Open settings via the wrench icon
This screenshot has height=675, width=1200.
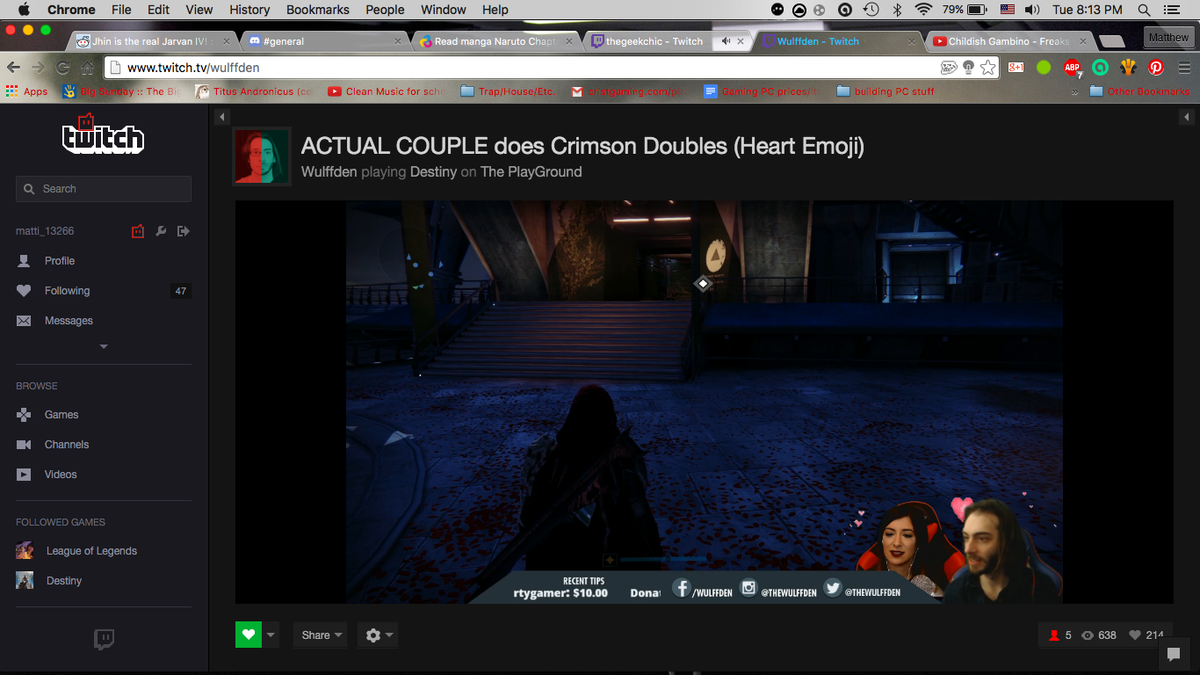tap(161, 231)
